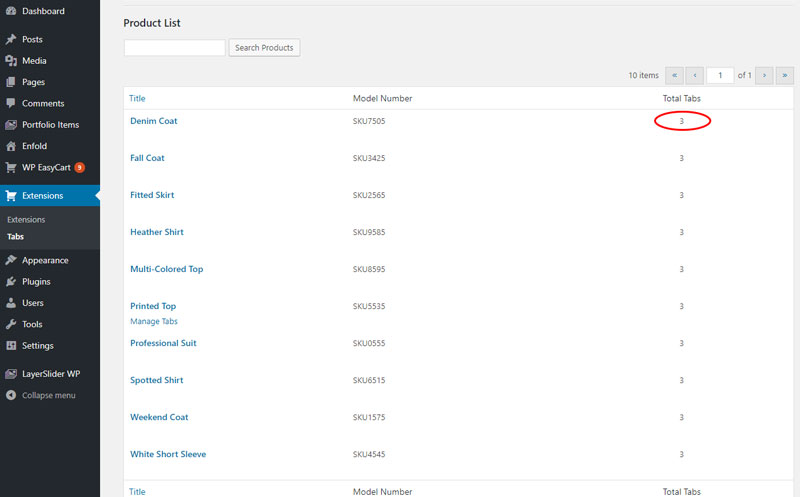Click the Users person icon

click(11, 303)
